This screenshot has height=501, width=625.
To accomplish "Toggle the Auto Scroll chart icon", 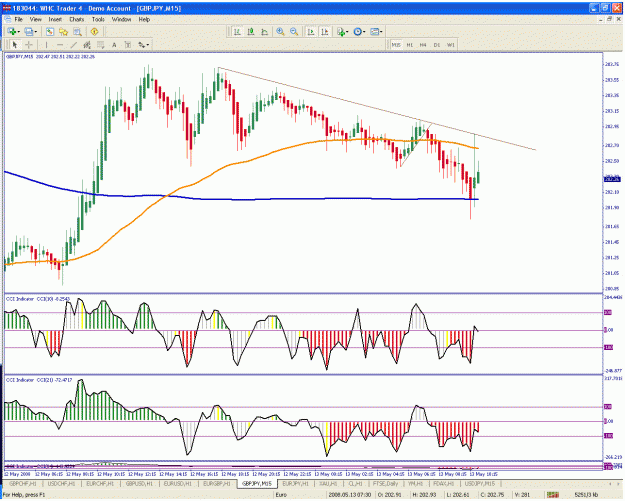I will point(311,31).
